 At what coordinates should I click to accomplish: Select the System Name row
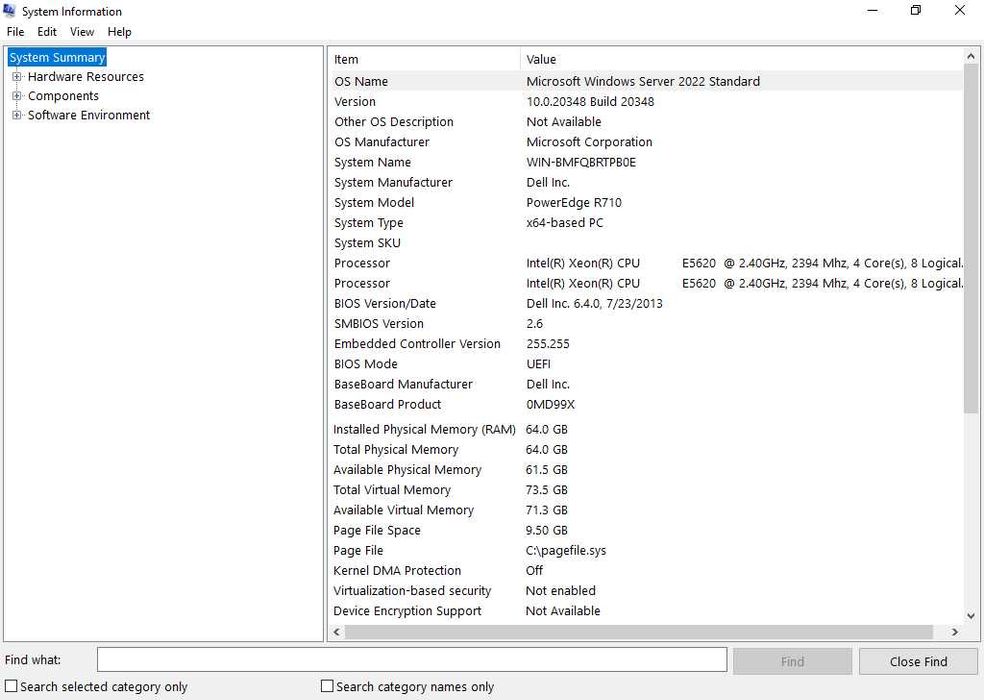pyautogui.click(x=646, y=162)
